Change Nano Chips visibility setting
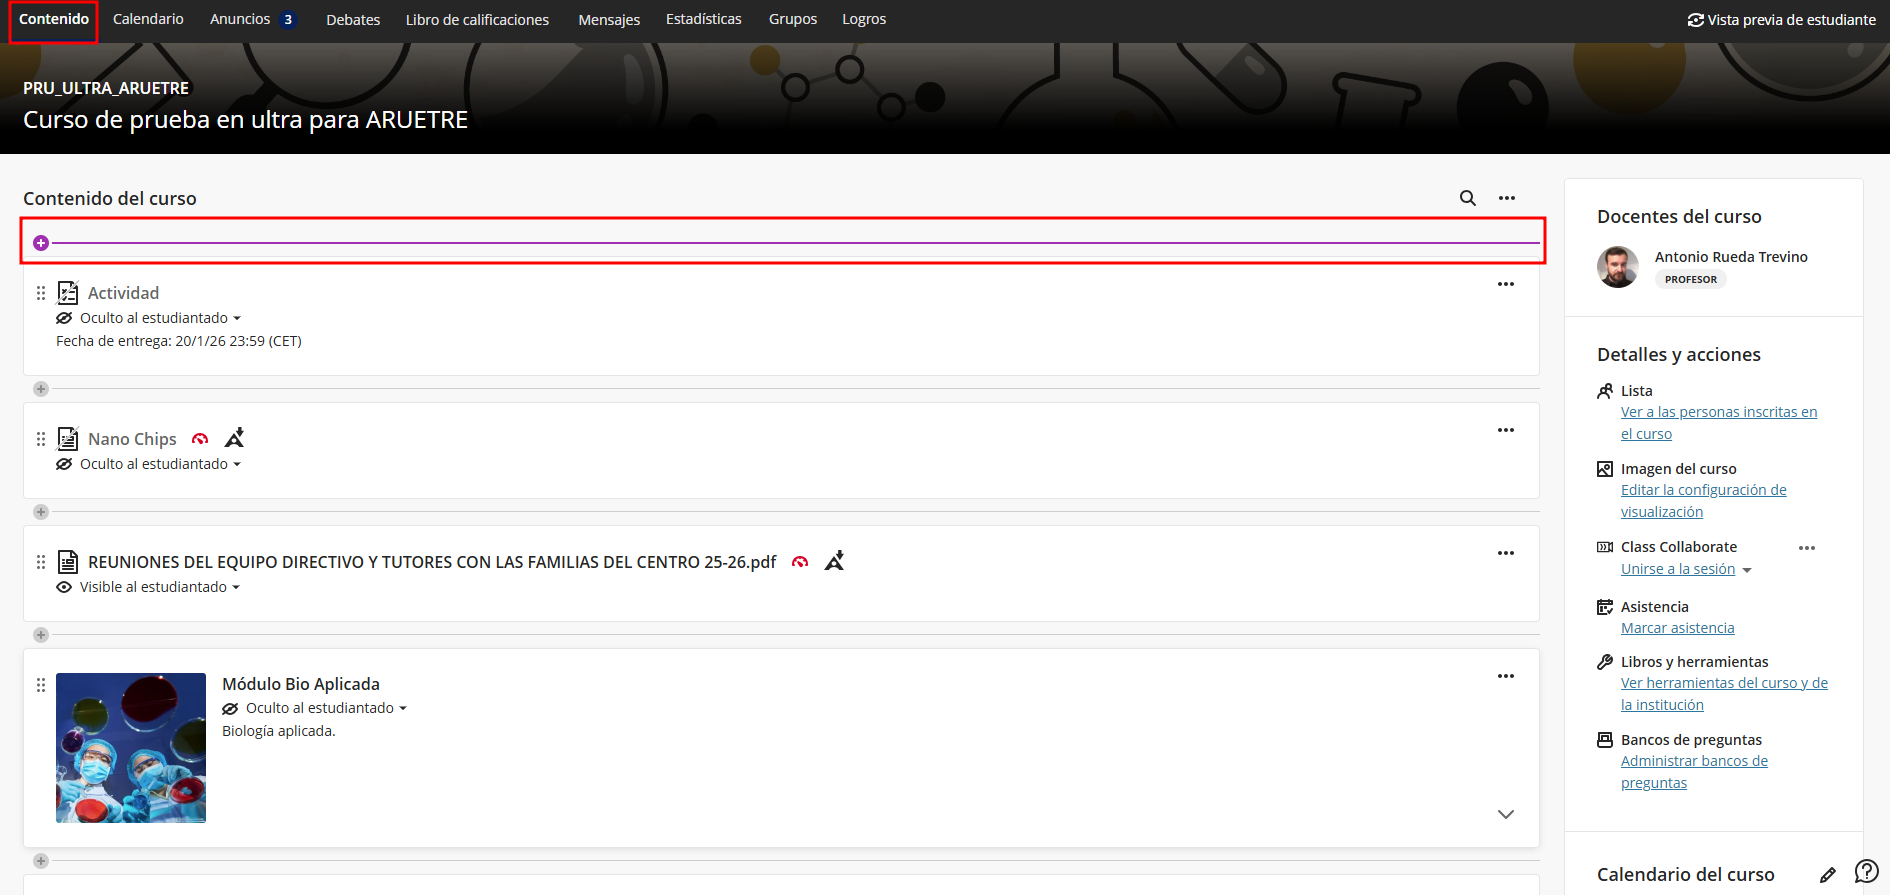Viewport: 1890px width, 895px height. tap(160, 464)
